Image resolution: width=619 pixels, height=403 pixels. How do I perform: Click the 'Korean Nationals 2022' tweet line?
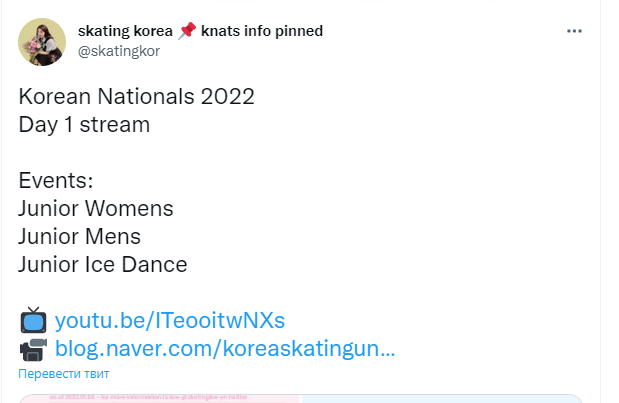(136, 97)
